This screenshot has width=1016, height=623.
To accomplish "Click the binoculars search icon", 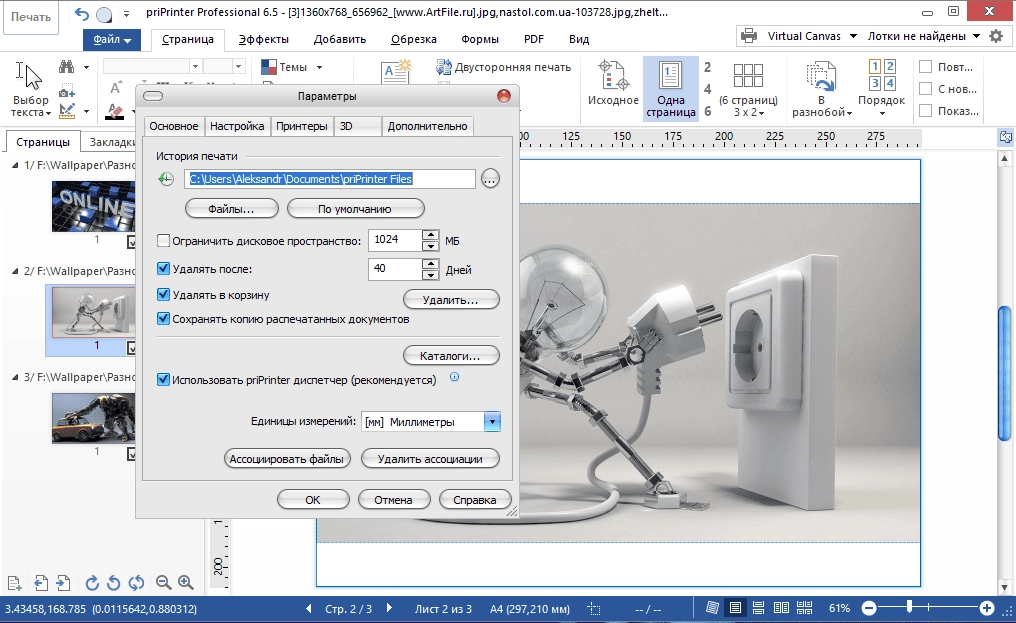I will point(66,67).
